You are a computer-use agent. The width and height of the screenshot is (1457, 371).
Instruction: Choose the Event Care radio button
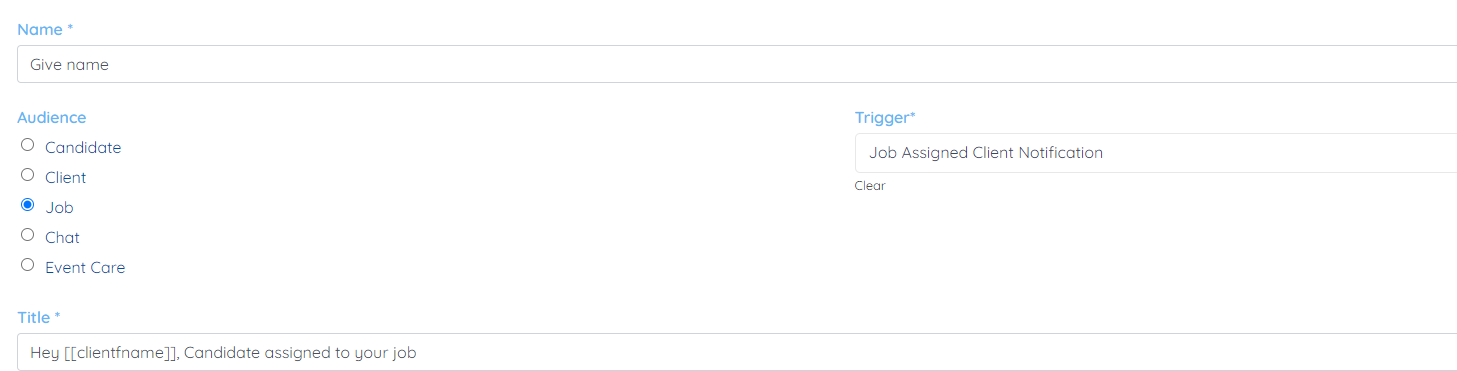point(28,265)
